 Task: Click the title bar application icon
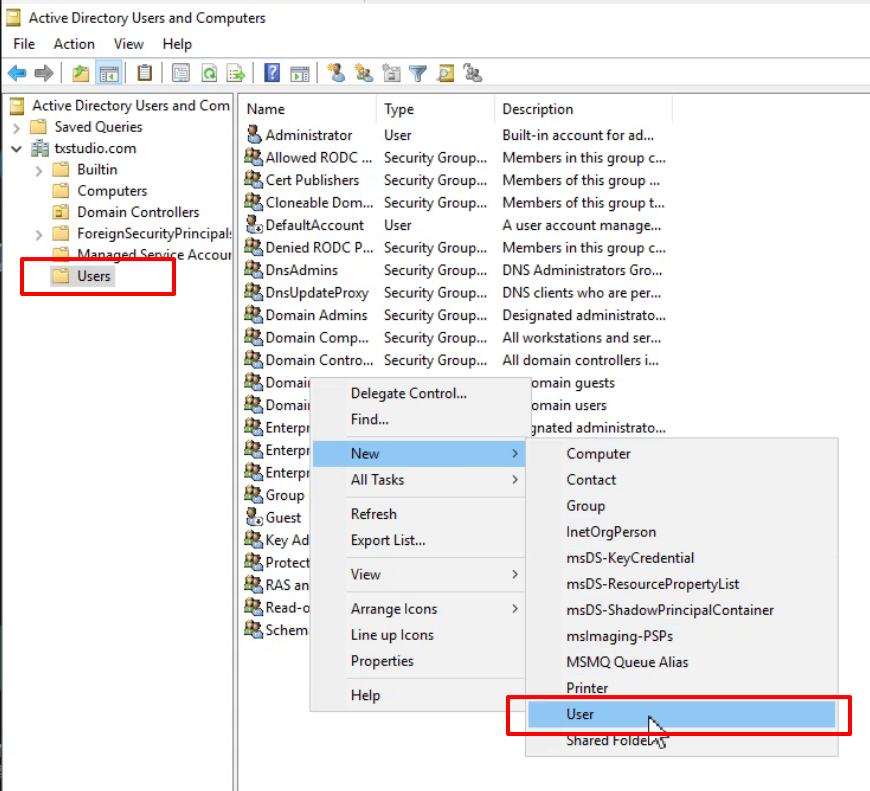[x=14, y=18]
